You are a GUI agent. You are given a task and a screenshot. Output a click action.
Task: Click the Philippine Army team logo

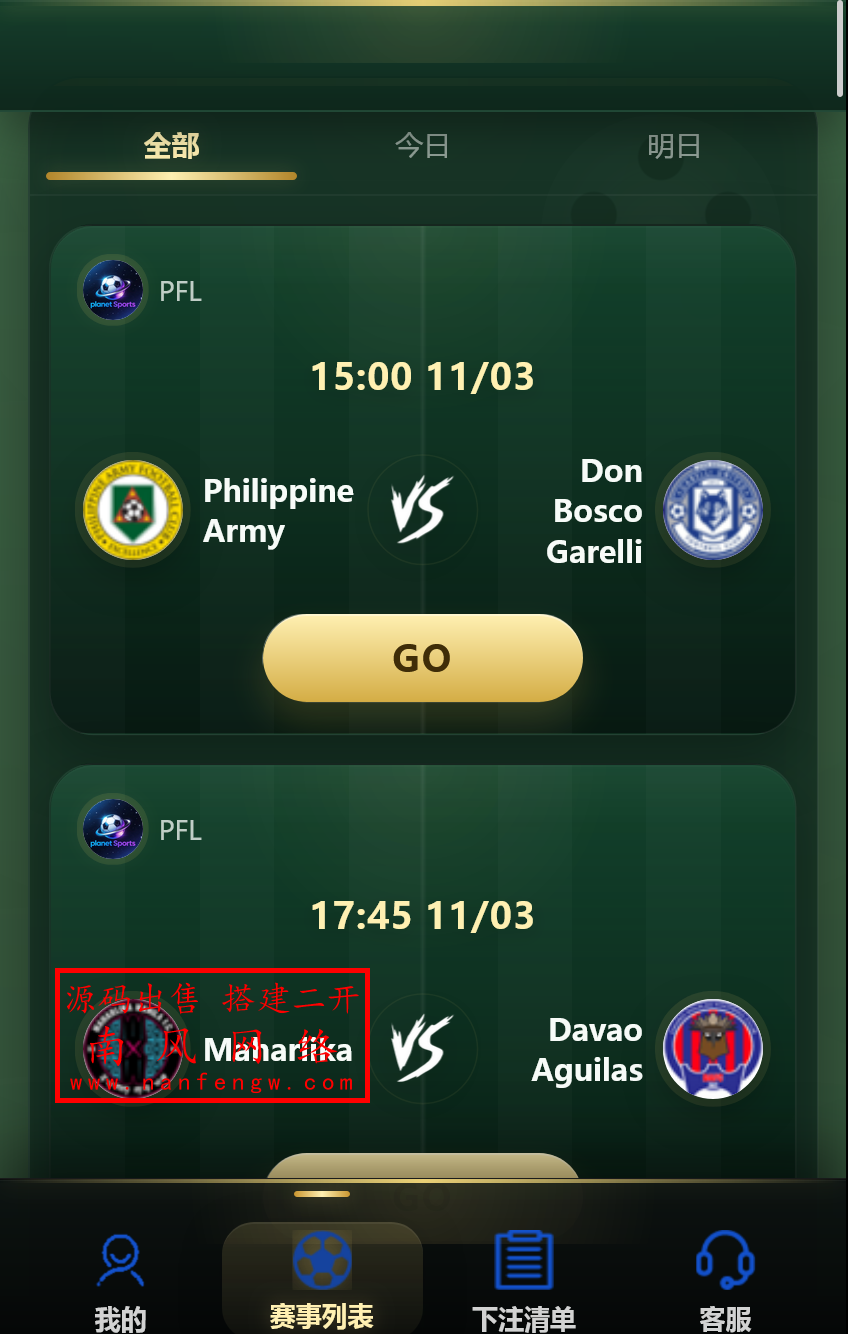click(x=133, y=510)
